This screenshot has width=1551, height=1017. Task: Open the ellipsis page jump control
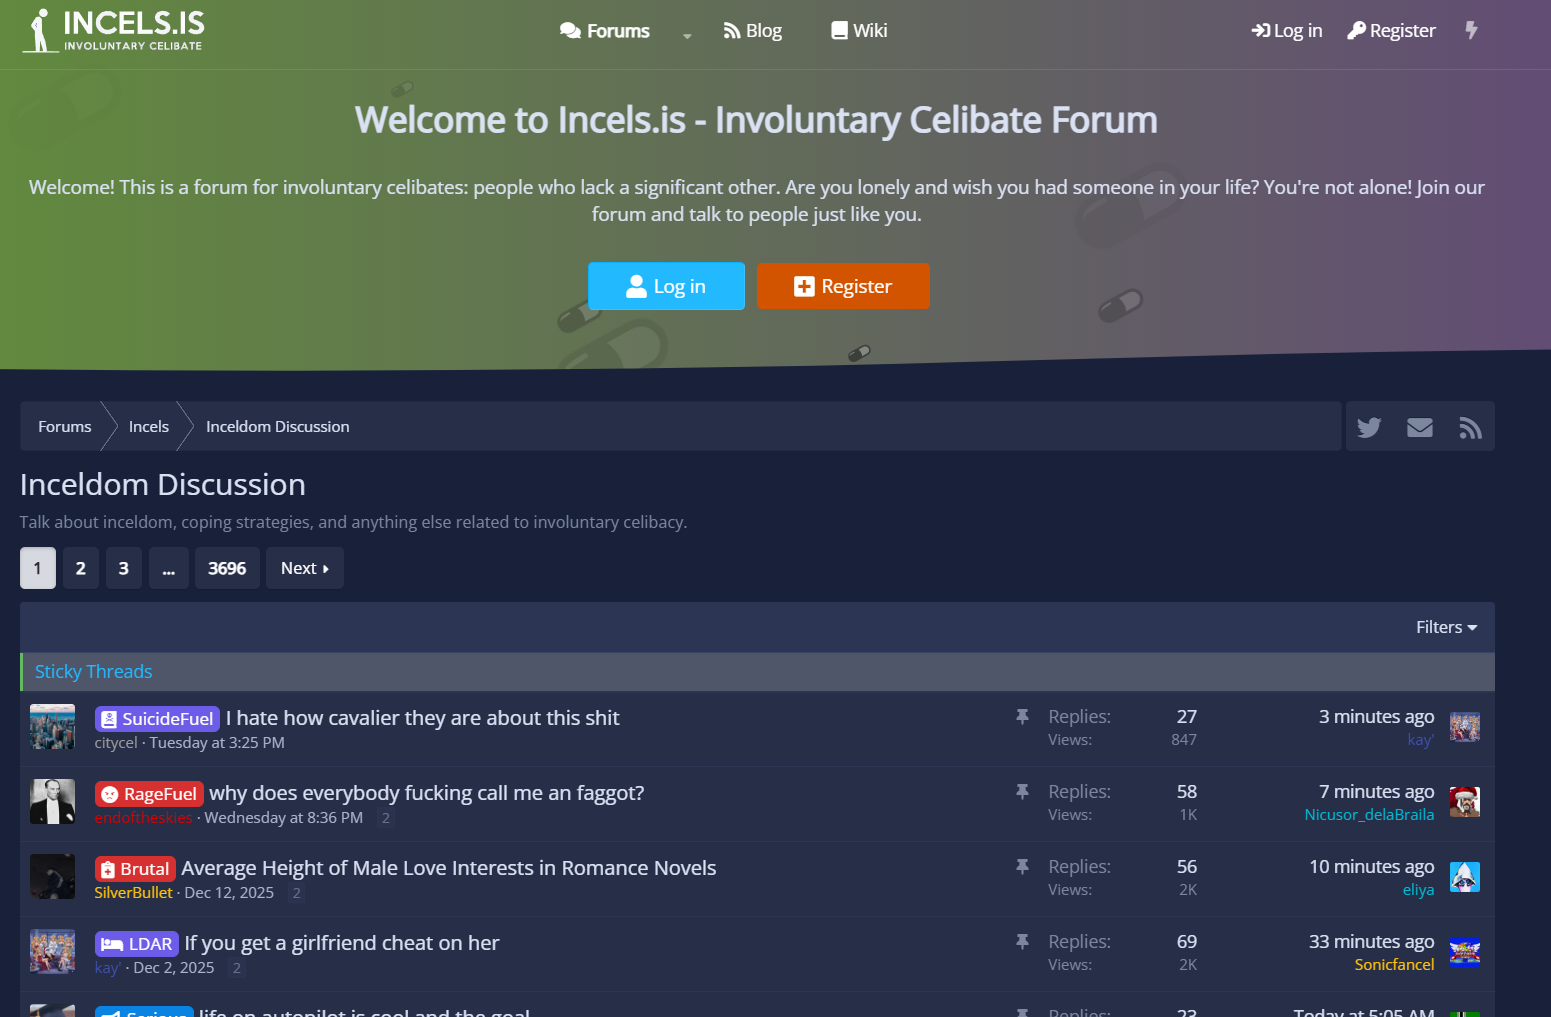point(169,568)
